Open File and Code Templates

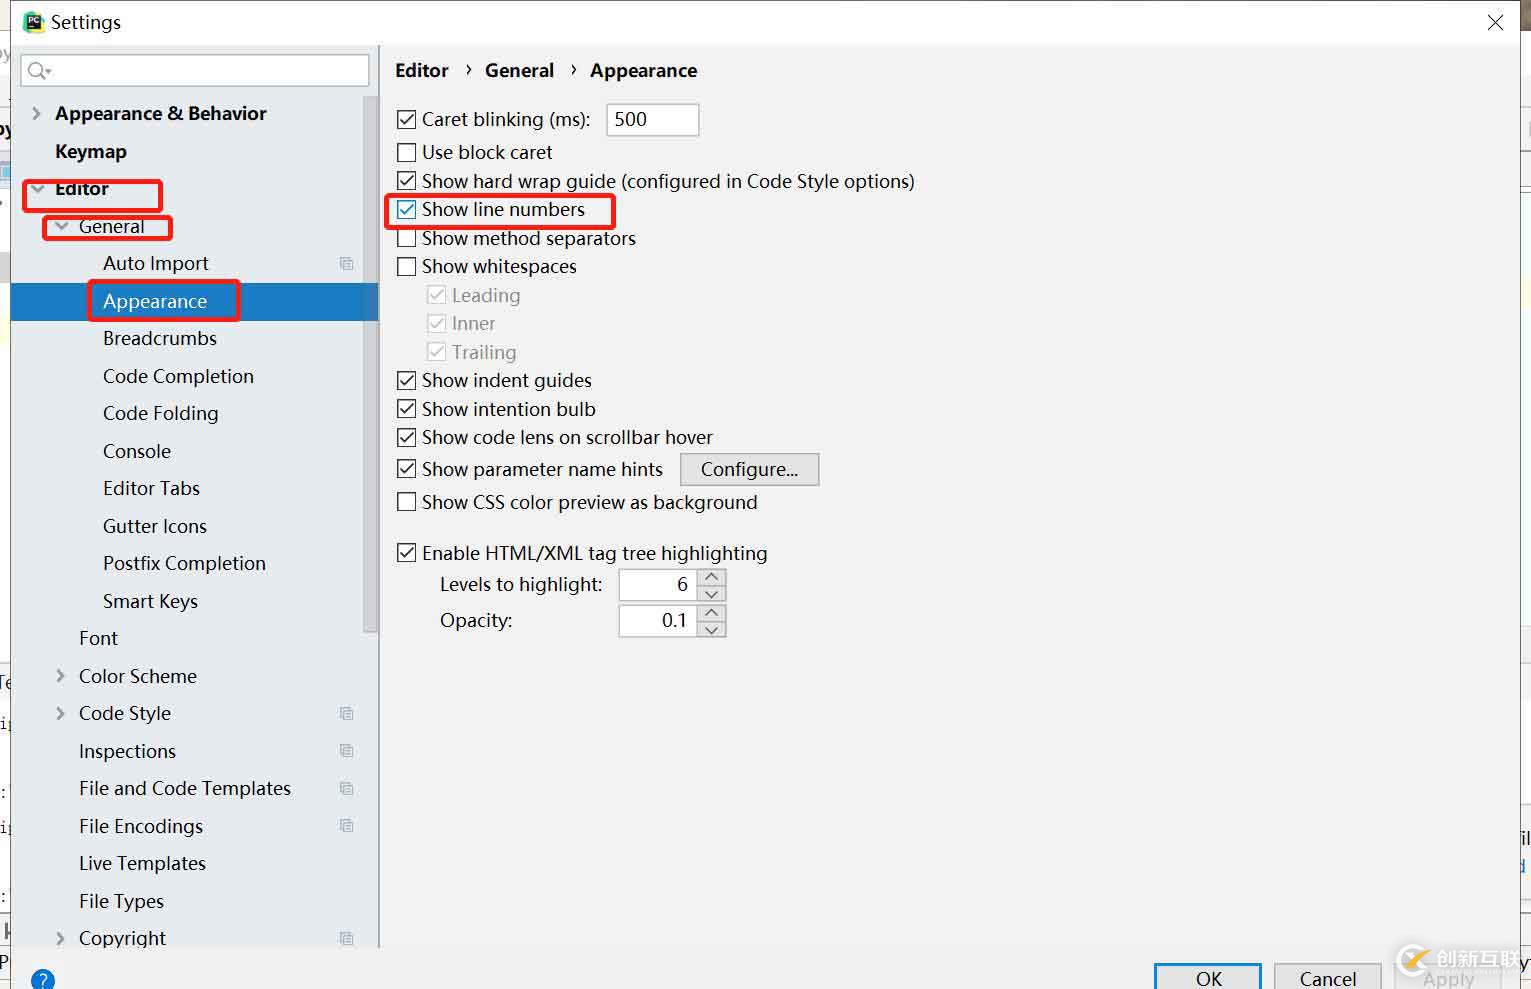185,788
